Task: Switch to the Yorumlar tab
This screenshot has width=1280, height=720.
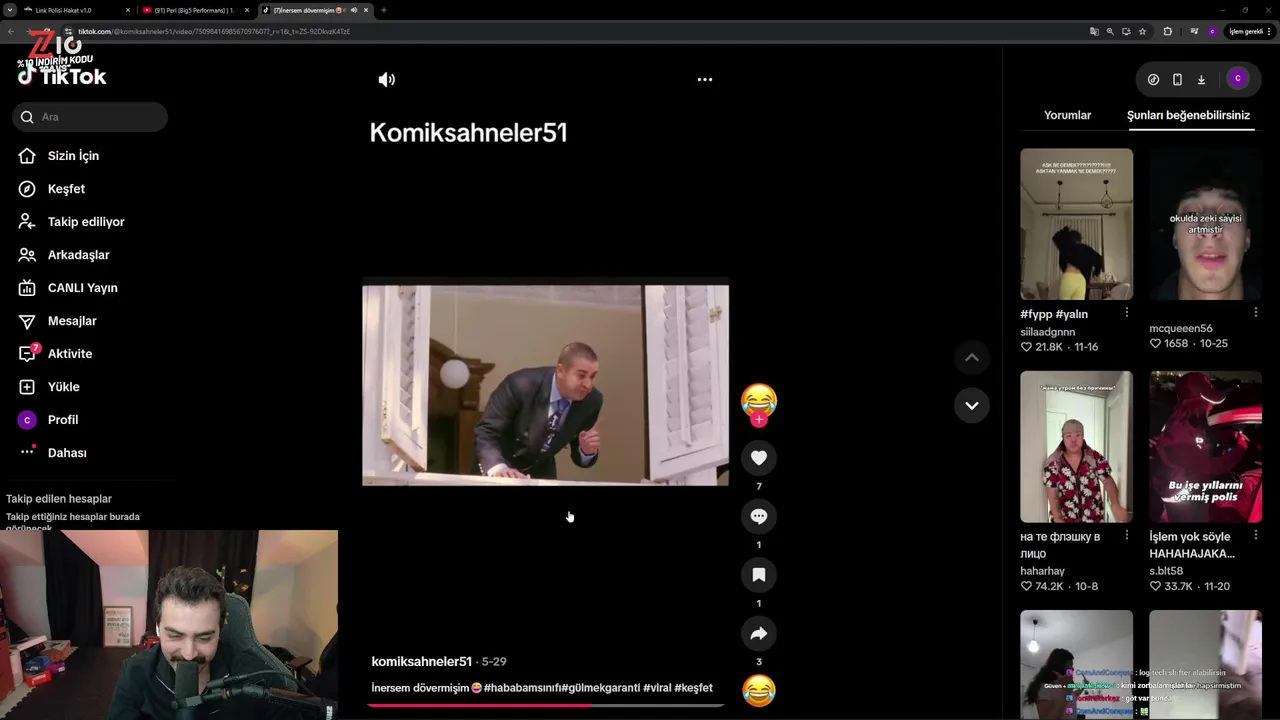Action: click(x=1067, y=115)
